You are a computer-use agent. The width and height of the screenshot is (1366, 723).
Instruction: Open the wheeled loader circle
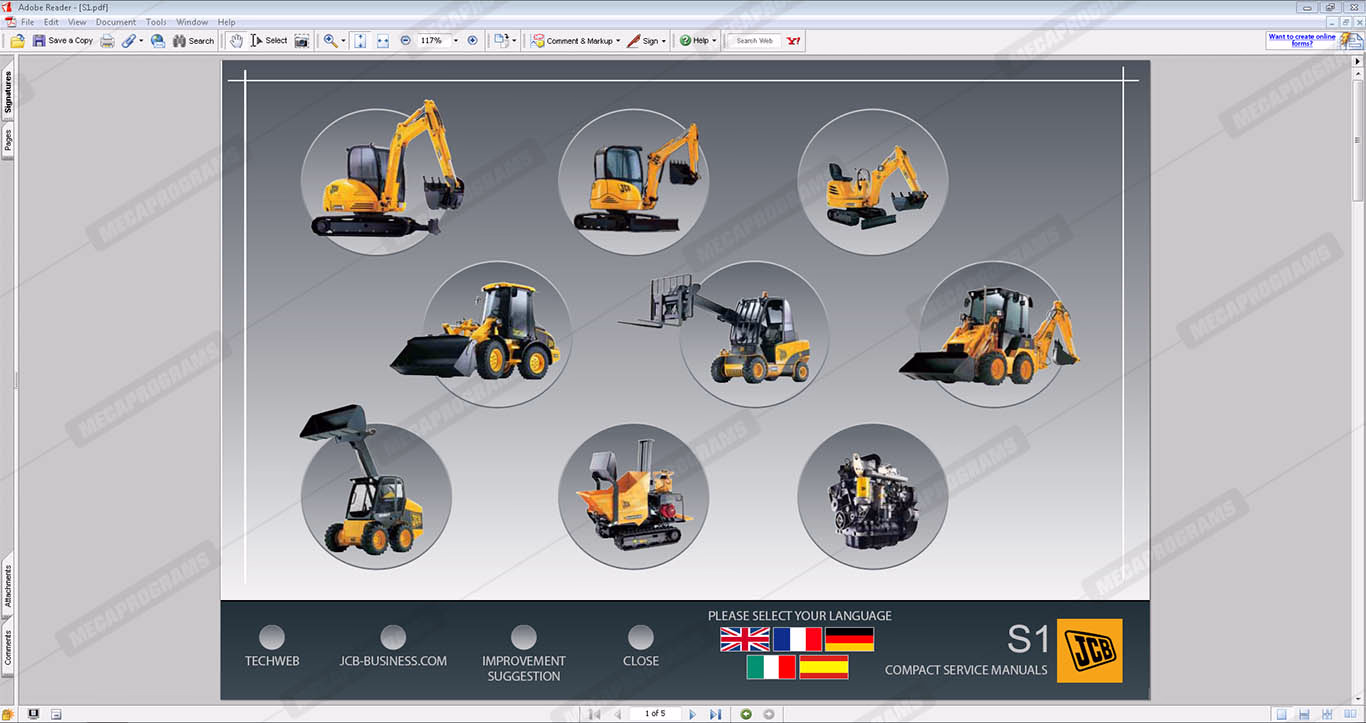[497, 334]
